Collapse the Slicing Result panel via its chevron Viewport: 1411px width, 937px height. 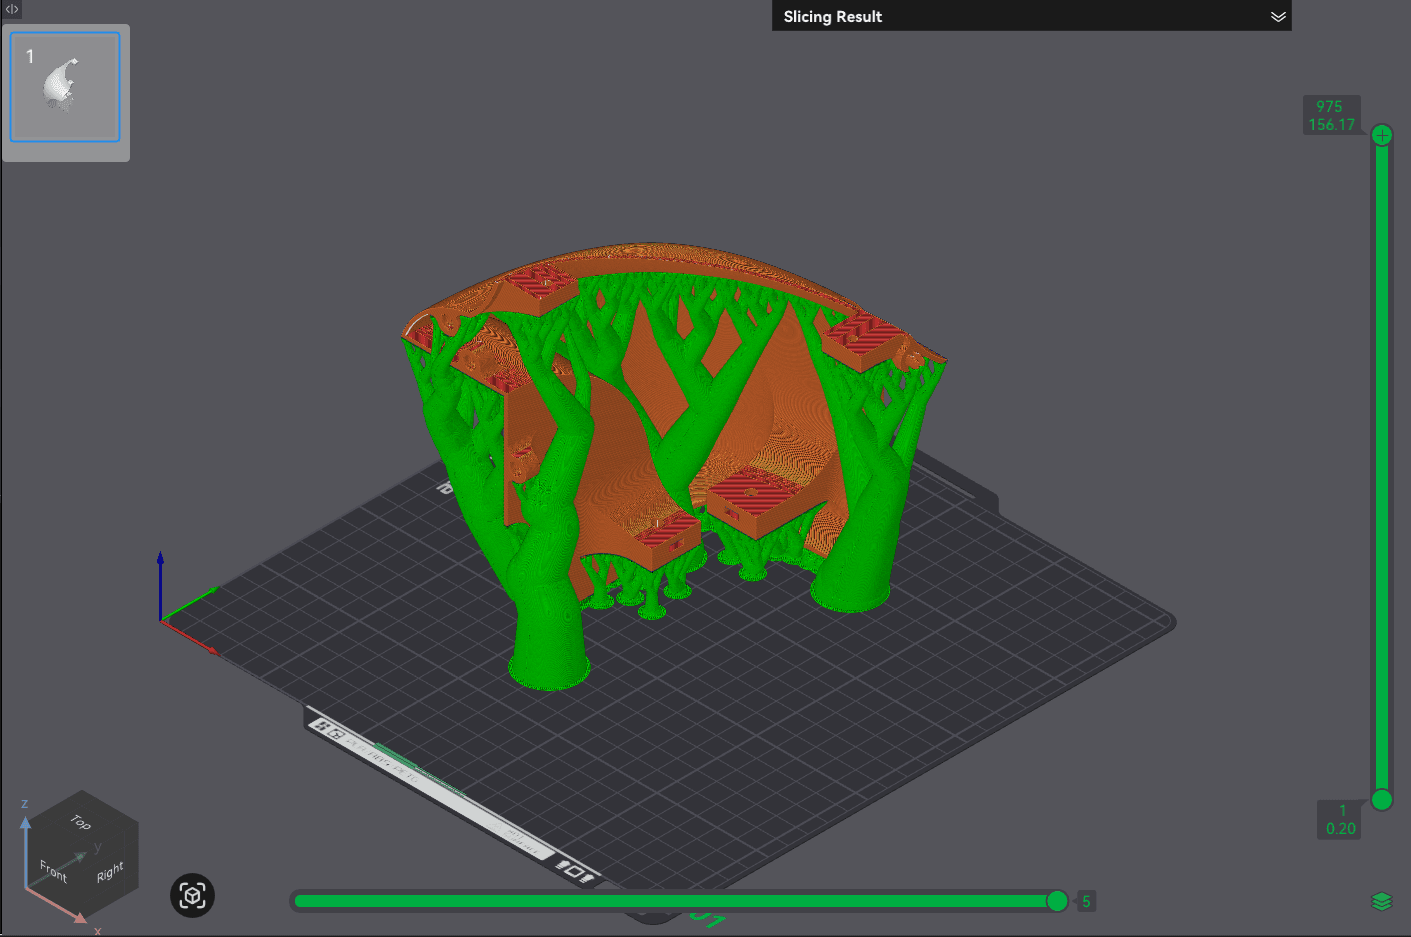1278,16
